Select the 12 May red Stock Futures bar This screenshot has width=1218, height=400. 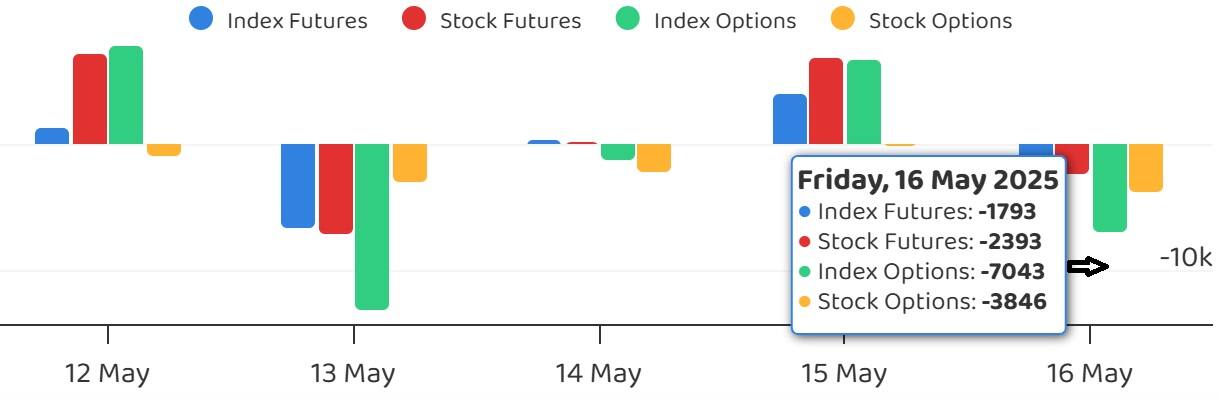point(90,99)
